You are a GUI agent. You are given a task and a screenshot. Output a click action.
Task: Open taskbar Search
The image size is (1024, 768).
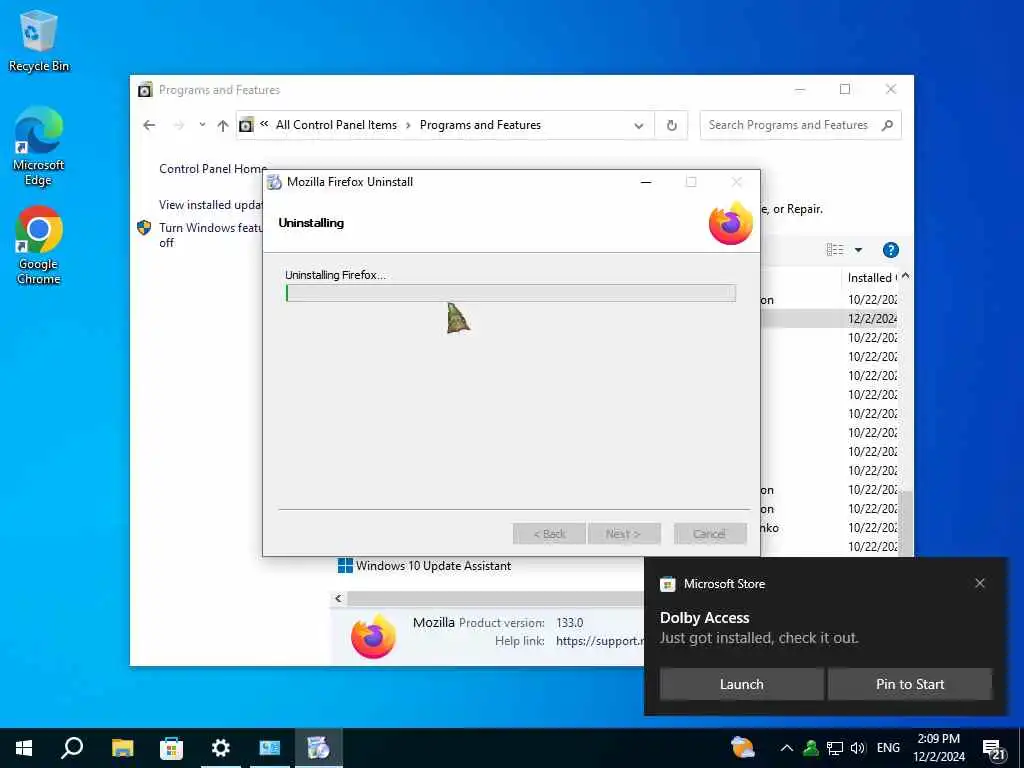pyautogui.click(x=72, y=748)
